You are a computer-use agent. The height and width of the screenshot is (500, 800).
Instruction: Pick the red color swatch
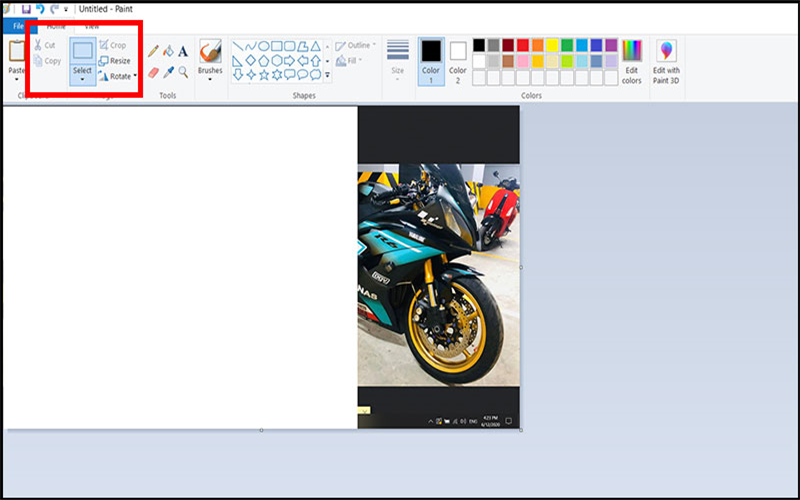click(523, 45)
